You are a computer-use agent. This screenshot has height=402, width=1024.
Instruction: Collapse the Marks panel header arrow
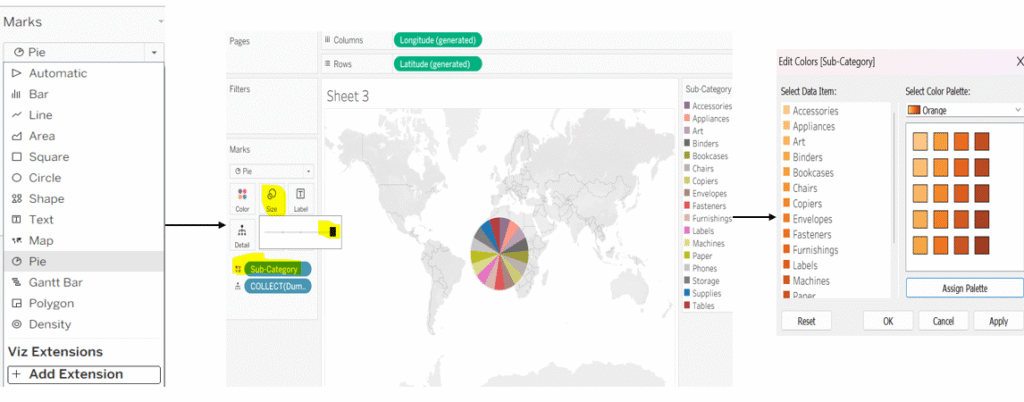coord(159,21)
